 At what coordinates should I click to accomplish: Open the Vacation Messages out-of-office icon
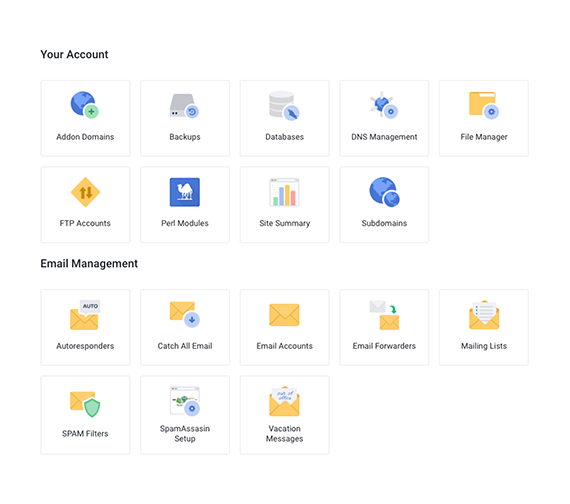[284, 401]
